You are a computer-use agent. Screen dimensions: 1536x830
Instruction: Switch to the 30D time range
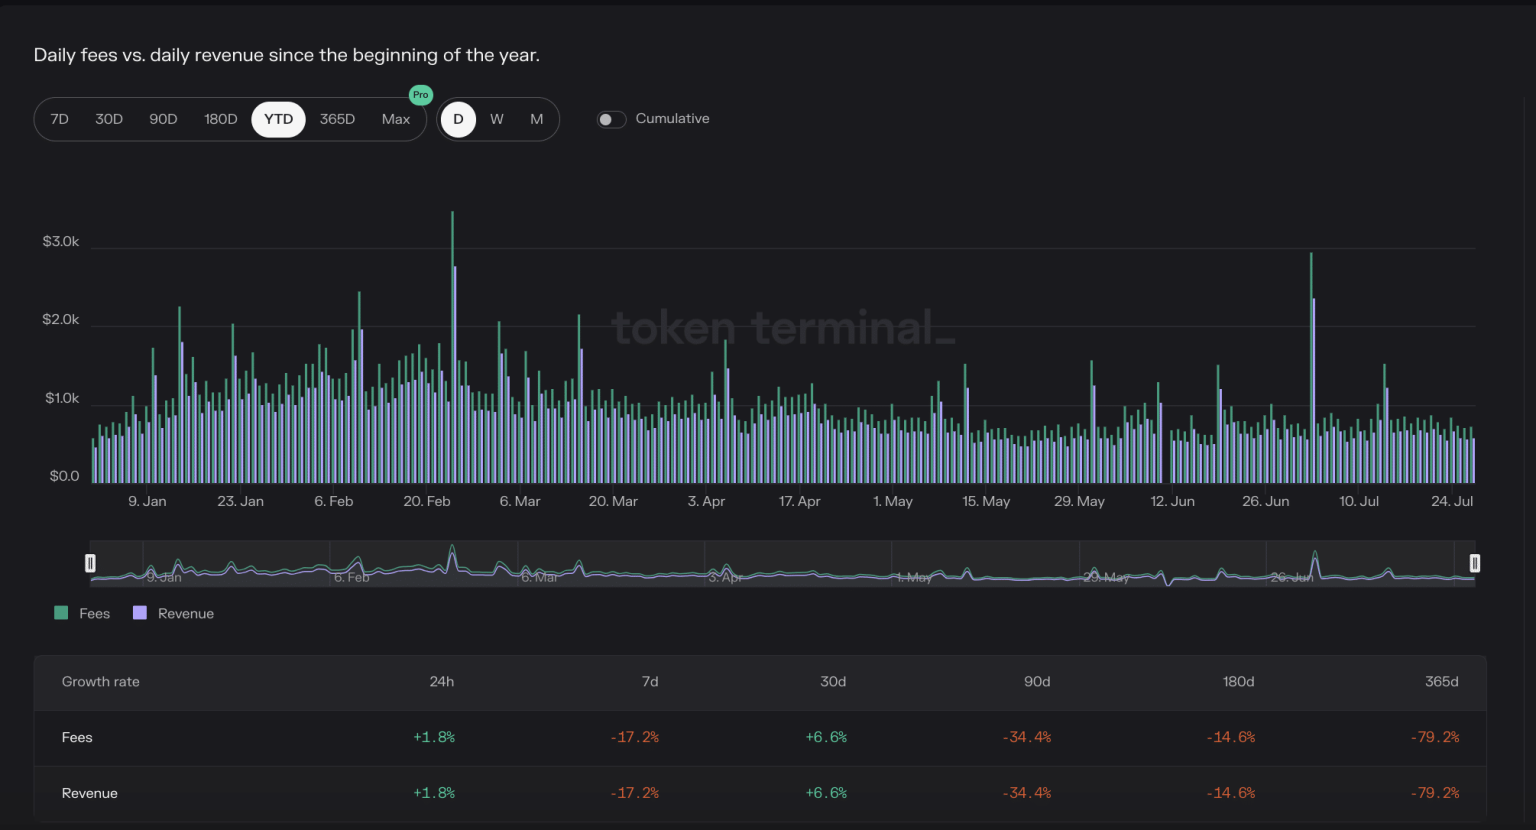click(x=109, y=119)
